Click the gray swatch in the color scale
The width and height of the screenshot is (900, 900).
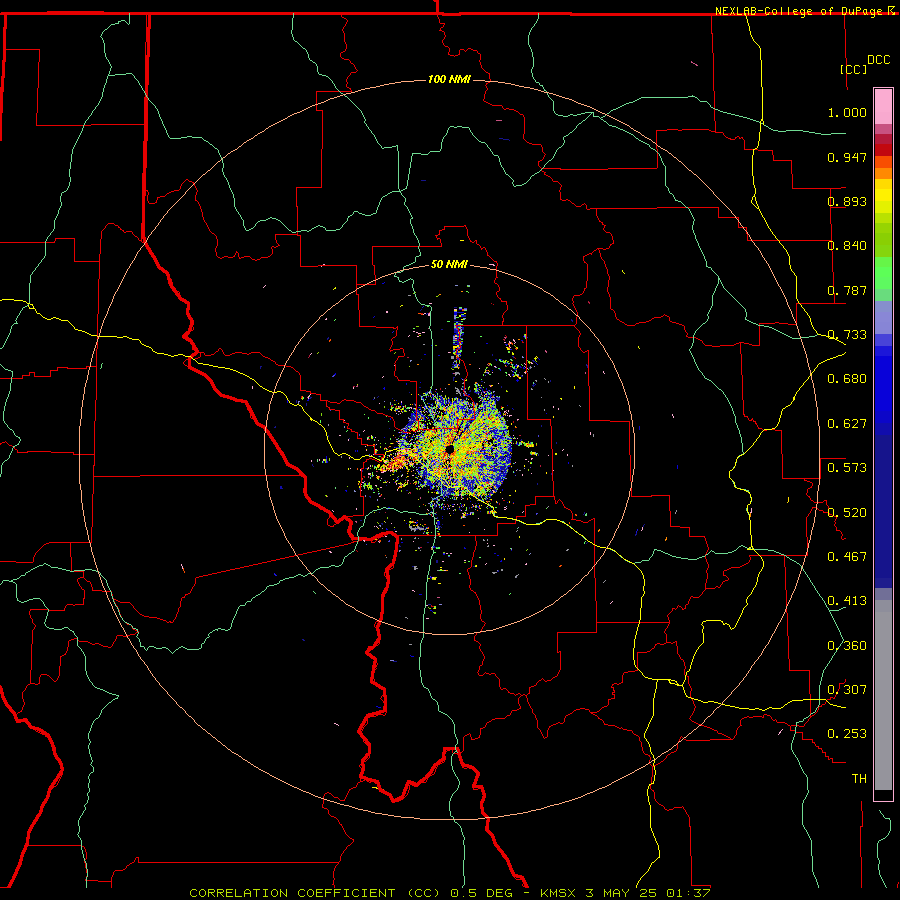click(x=883, y=695)
